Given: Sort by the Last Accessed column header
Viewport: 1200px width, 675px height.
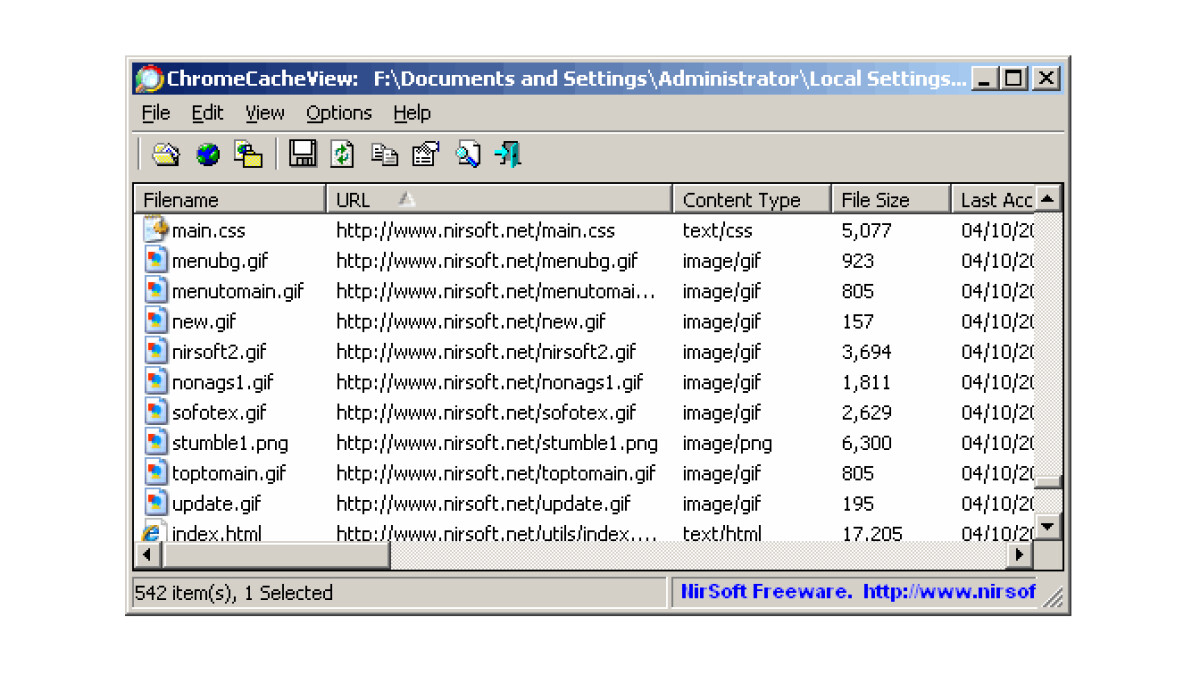Looking at the screenshot, I should 992,199.
